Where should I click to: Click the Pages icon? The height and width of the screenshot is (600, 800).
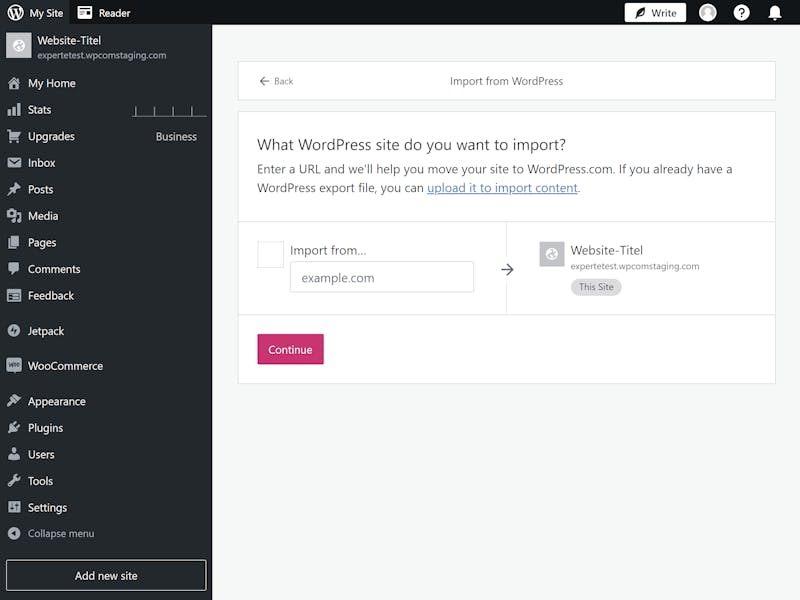14,242
